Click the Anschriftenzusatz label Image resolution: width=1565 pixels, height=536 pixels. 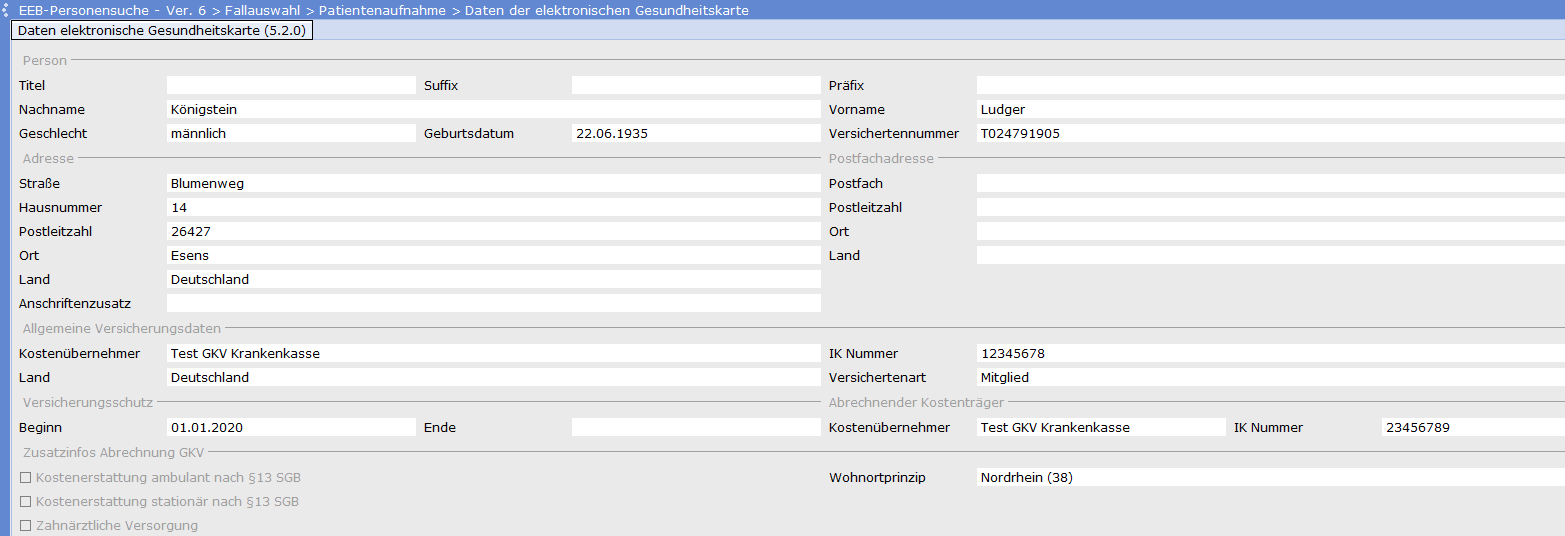[x=75, y=304]
